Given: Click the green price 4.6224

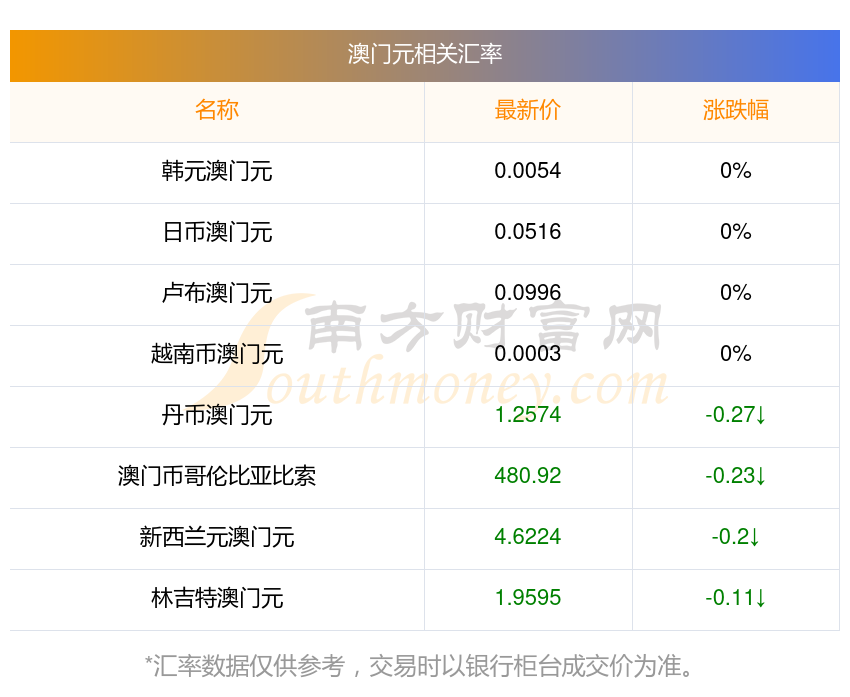Looking at the screenshot, I should click(527, 537).
